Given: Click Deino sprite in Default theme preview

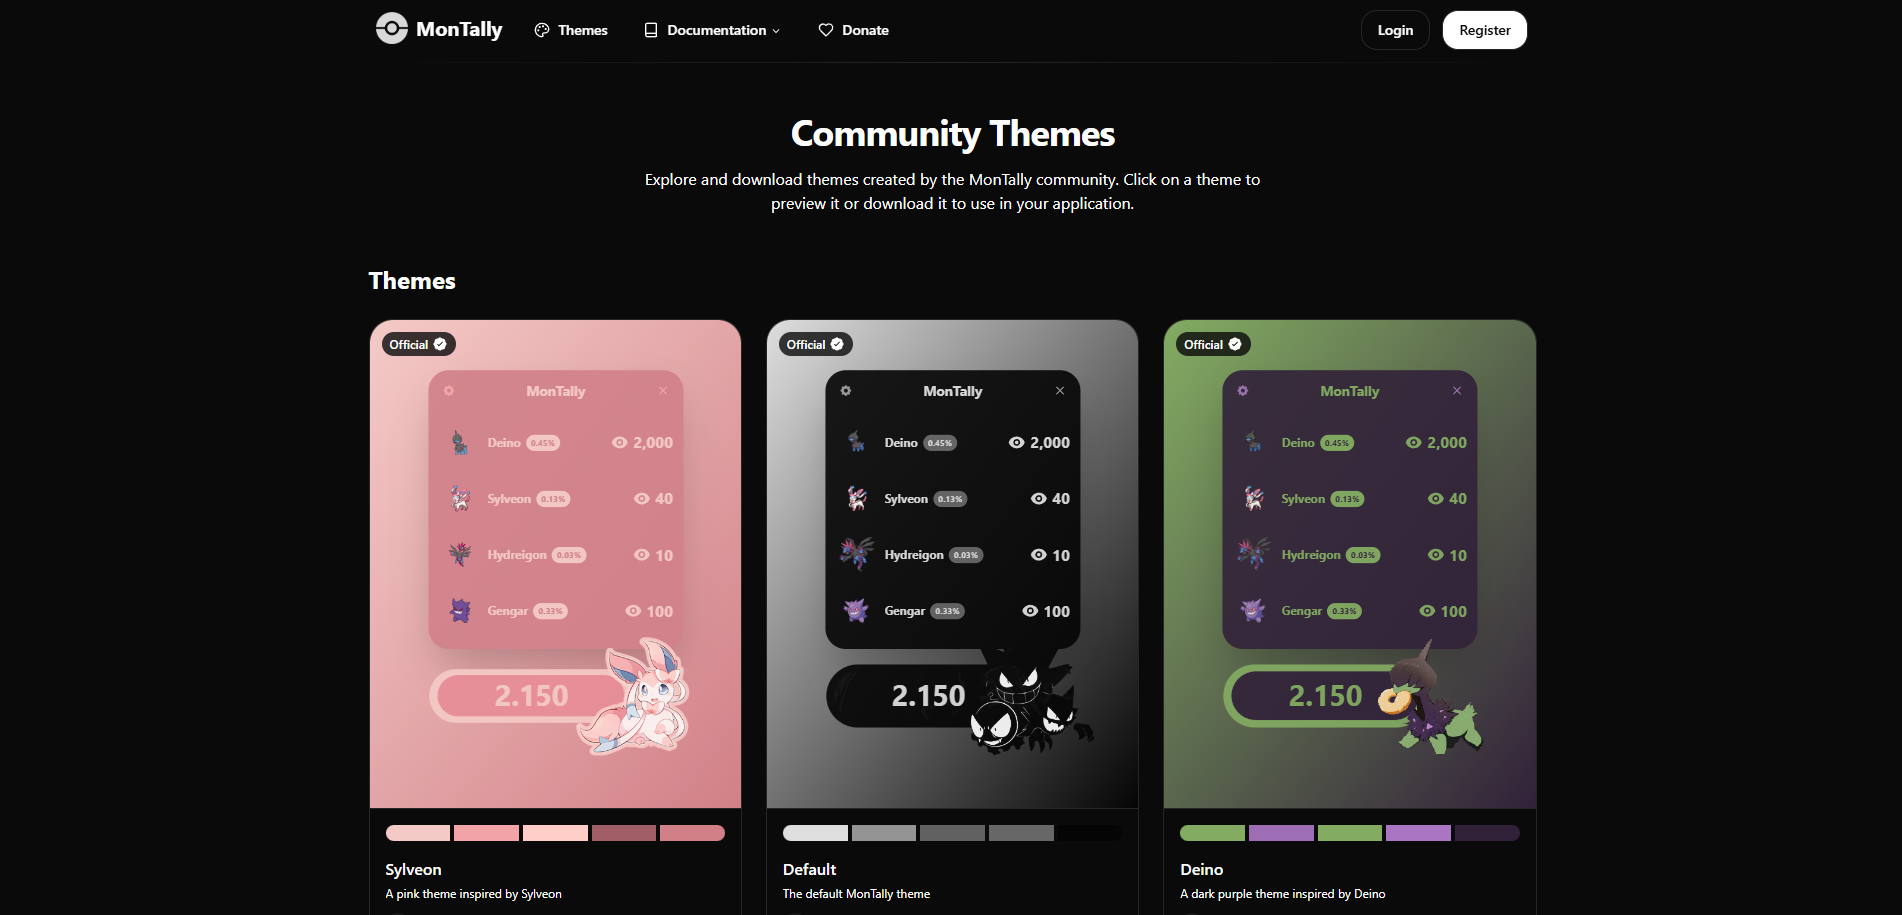Looking at the screenshot, I should click(856, 442).
